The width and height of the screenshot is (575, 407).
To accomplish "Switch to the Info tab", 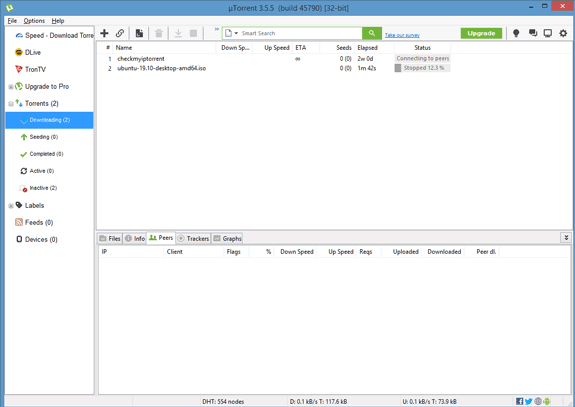I will (135, 238).
